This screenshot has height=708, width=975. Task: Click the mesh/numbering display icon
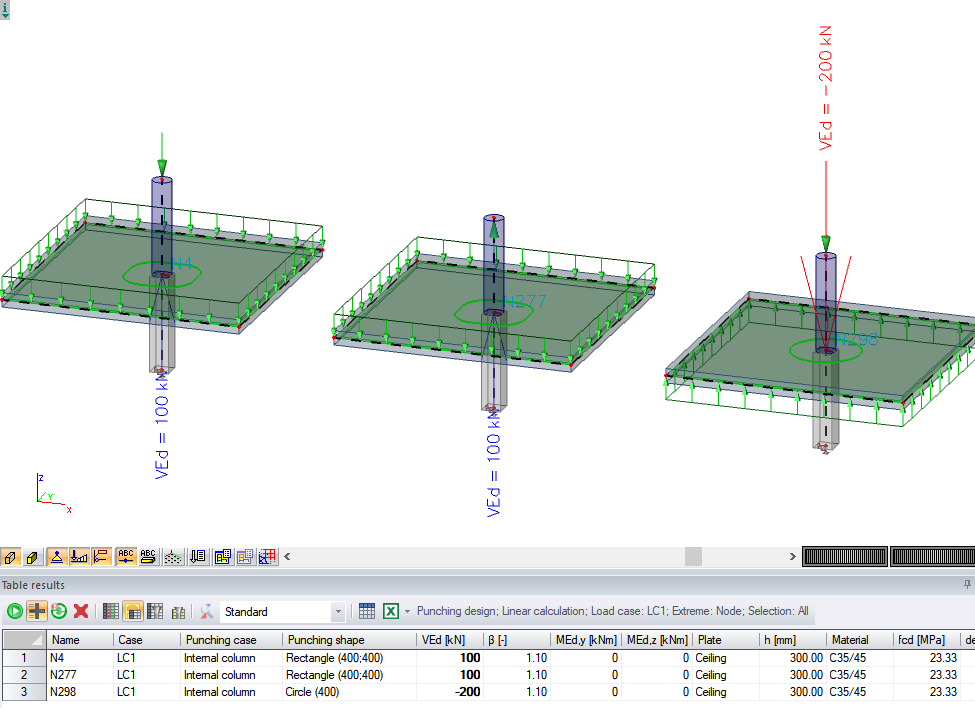tap(172, 557)
